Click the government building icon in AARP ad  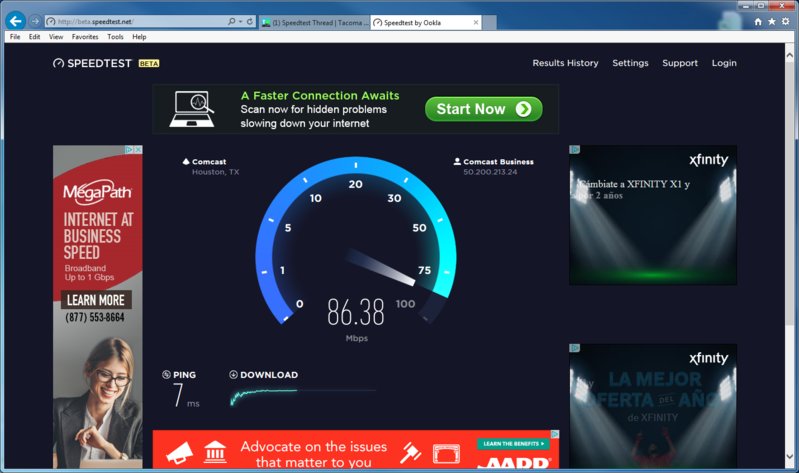pos(215,452)
